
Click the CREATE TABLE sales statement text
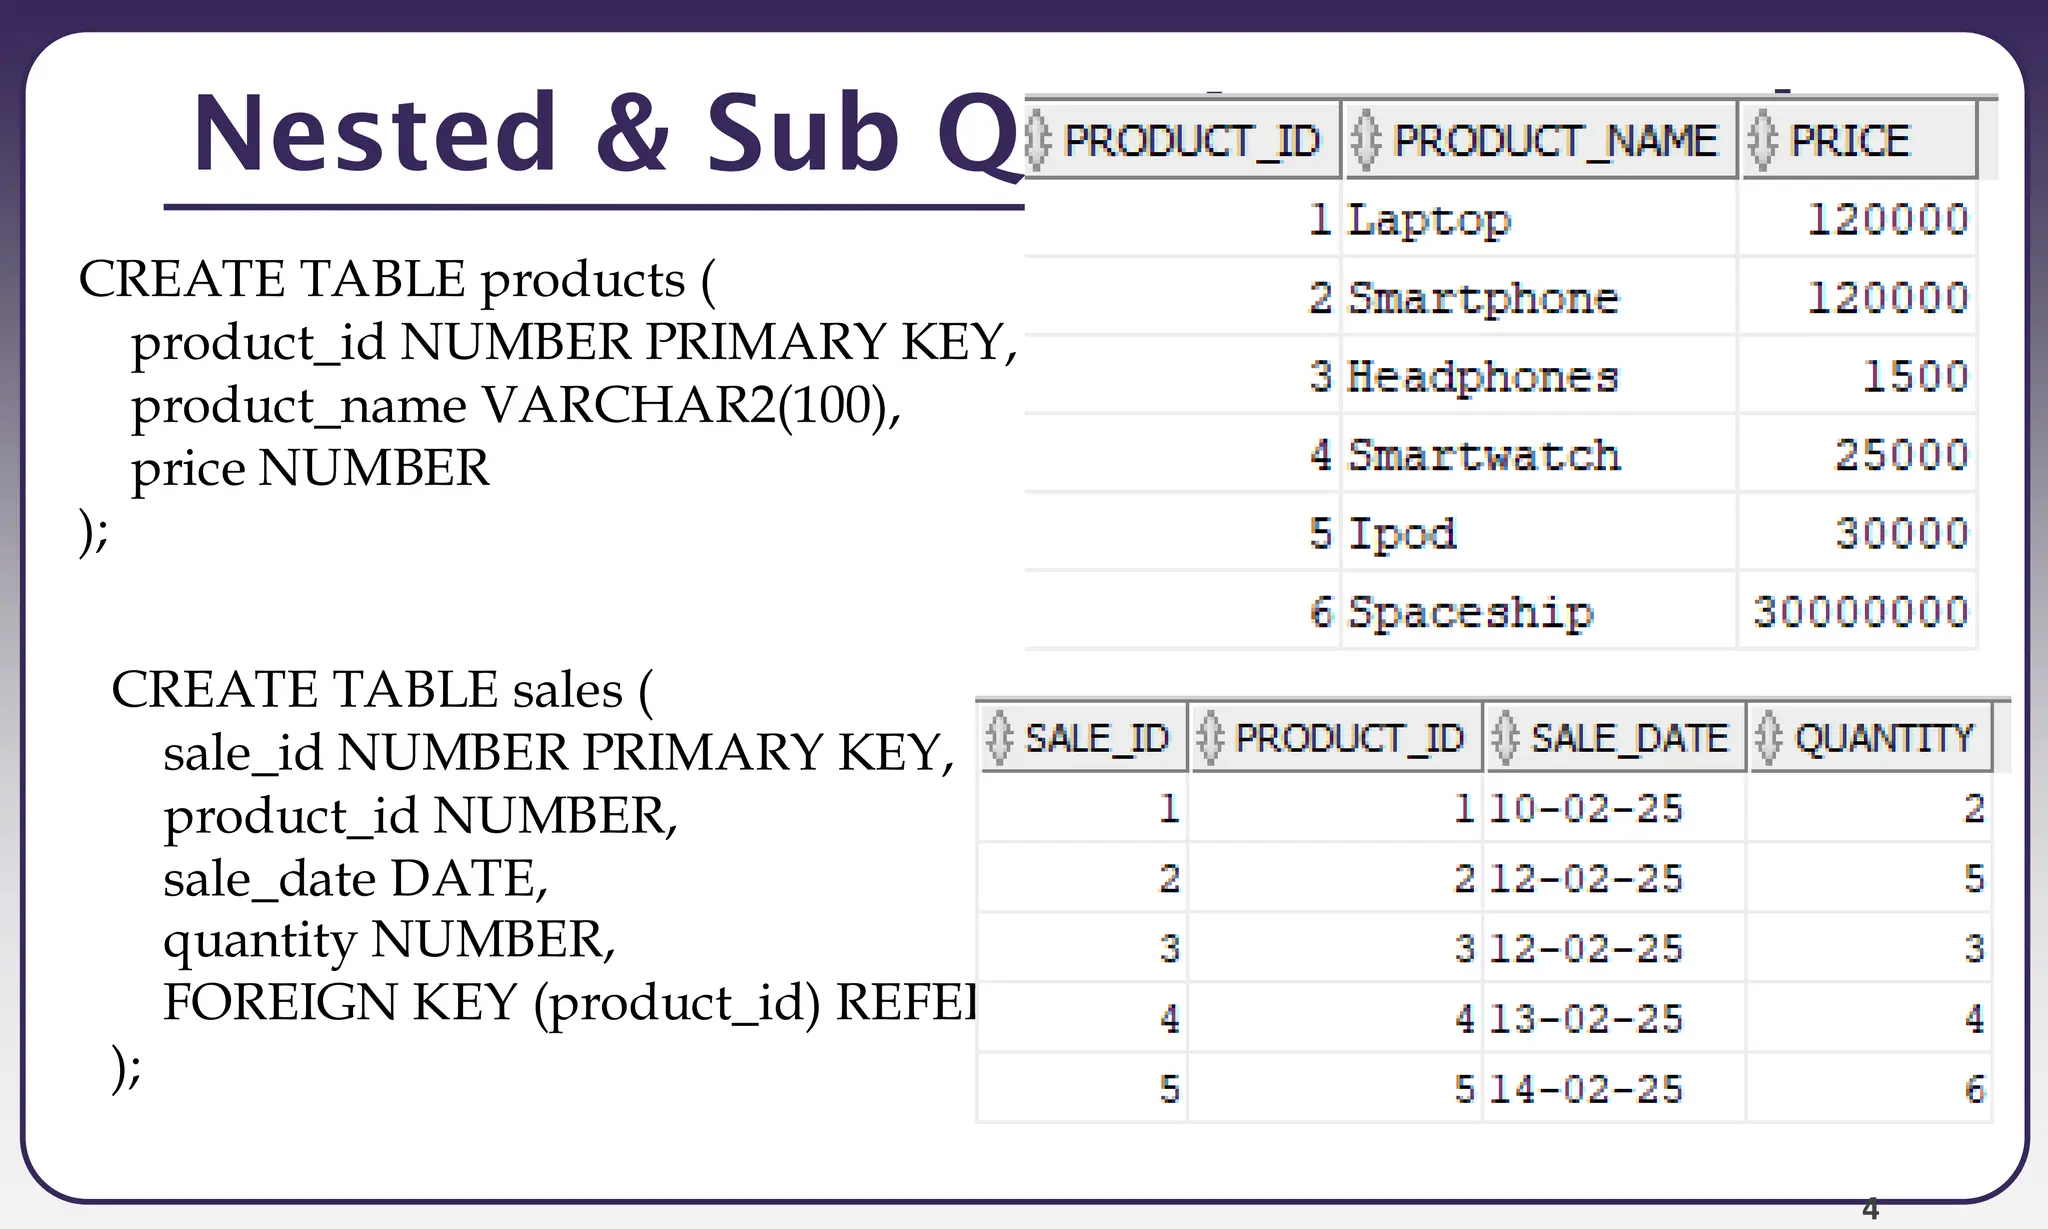point(382,690)
